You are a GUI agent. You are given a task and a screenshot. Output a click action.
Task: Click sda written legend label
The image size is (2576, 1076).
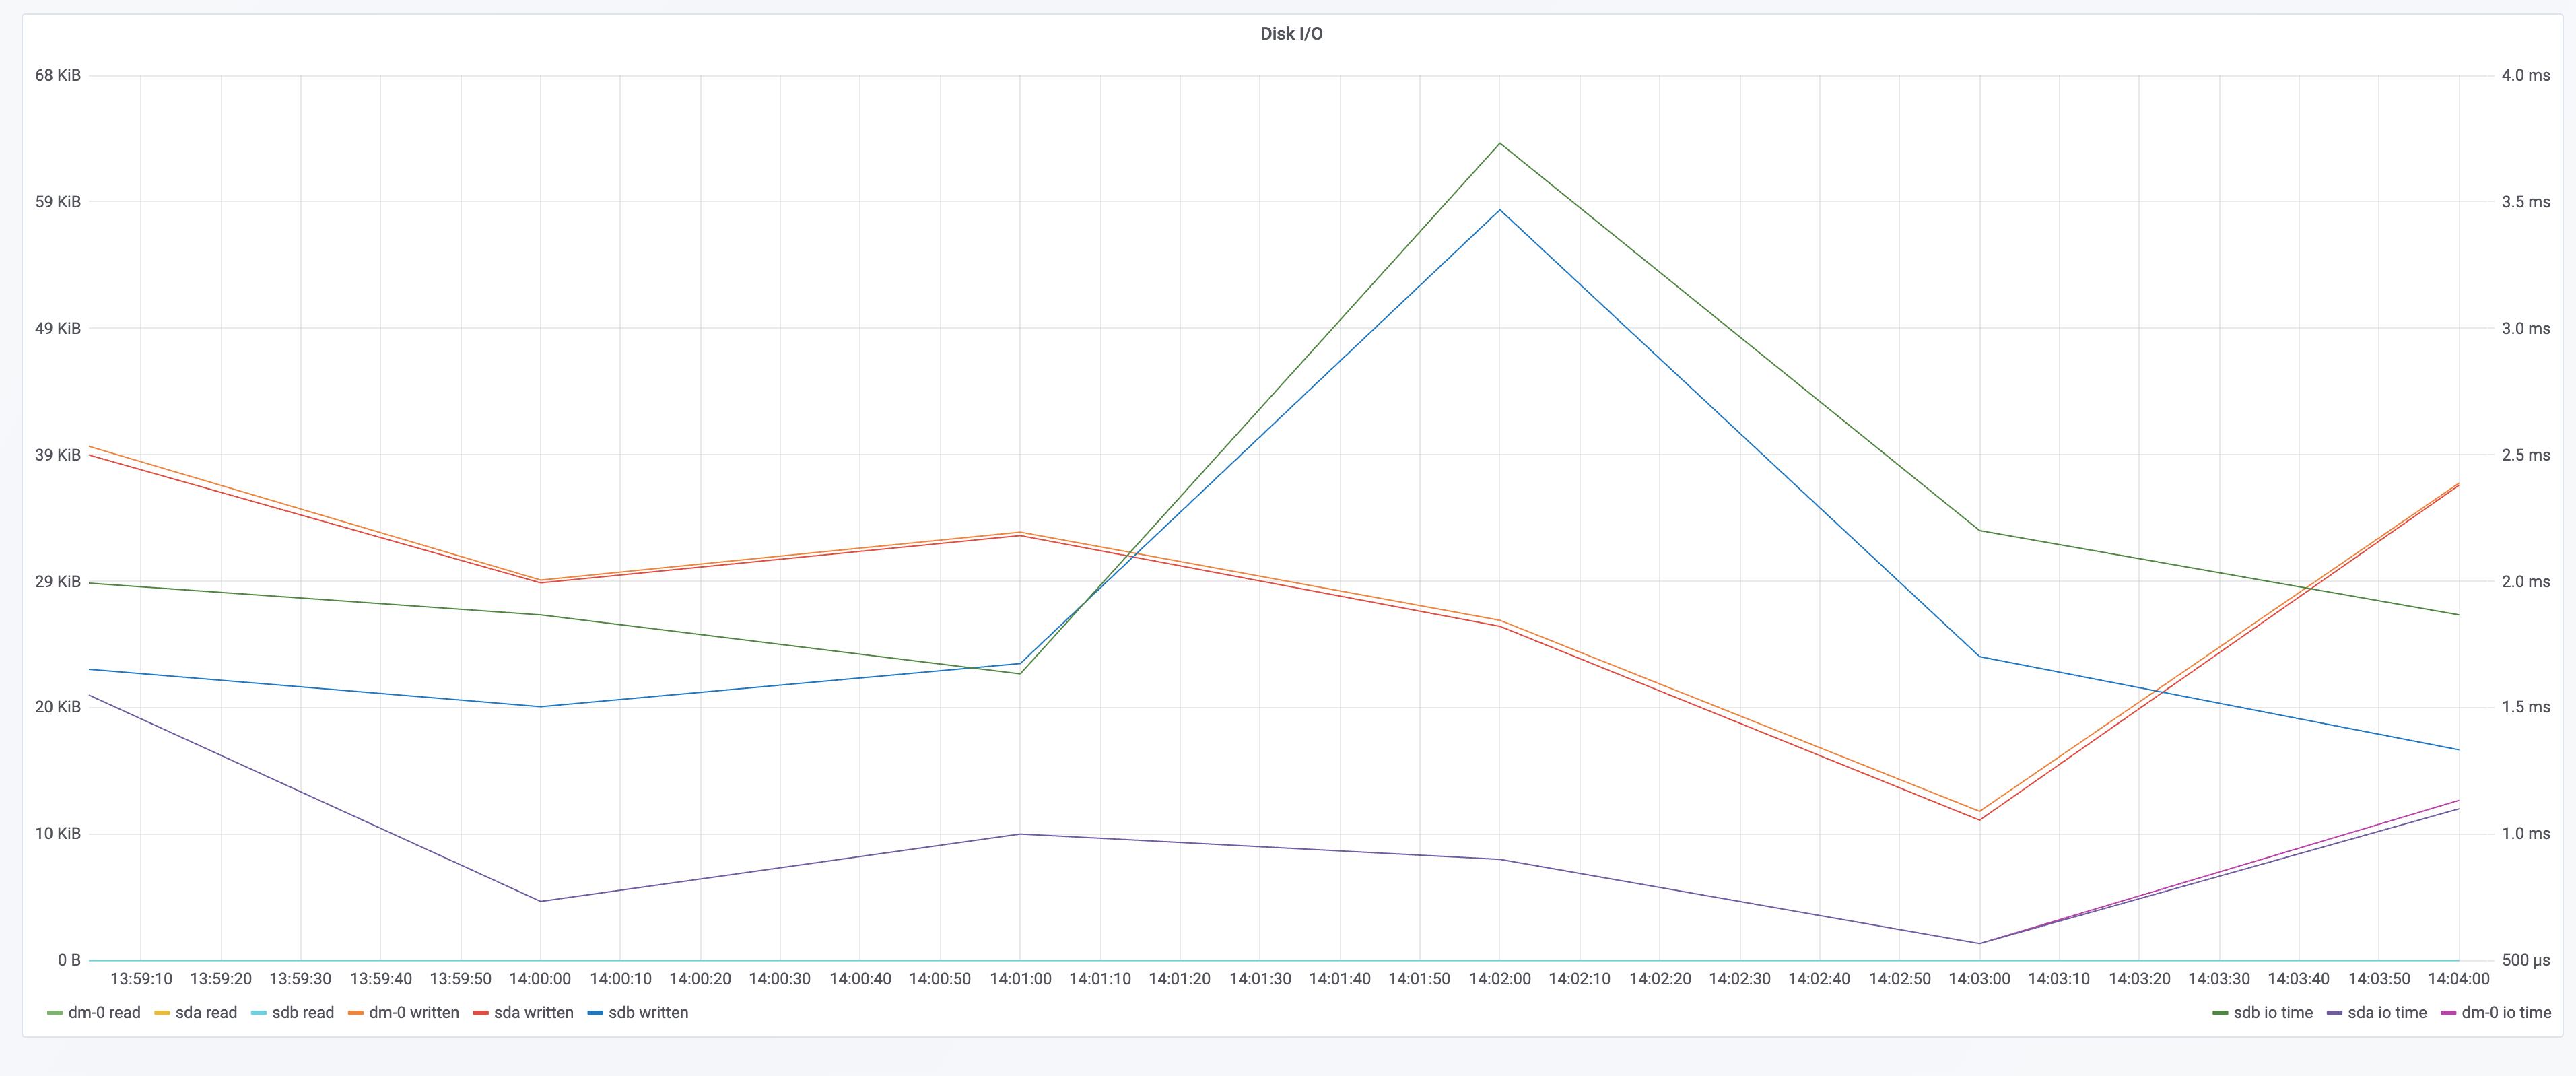[x=534, y=1012]
